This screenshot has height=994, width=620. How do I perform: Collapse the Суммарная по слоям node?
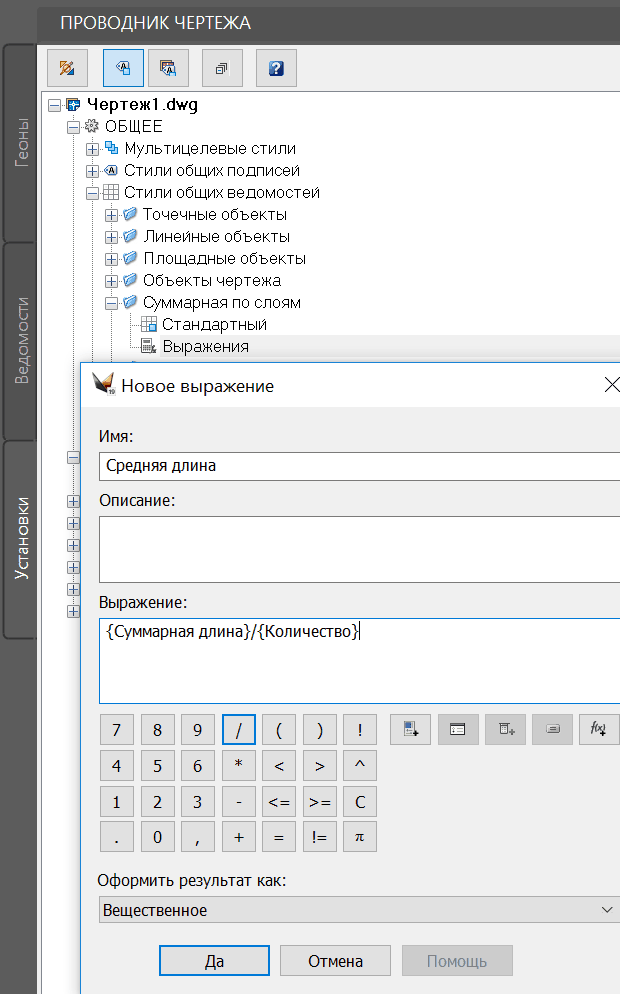tap(111, 303)
